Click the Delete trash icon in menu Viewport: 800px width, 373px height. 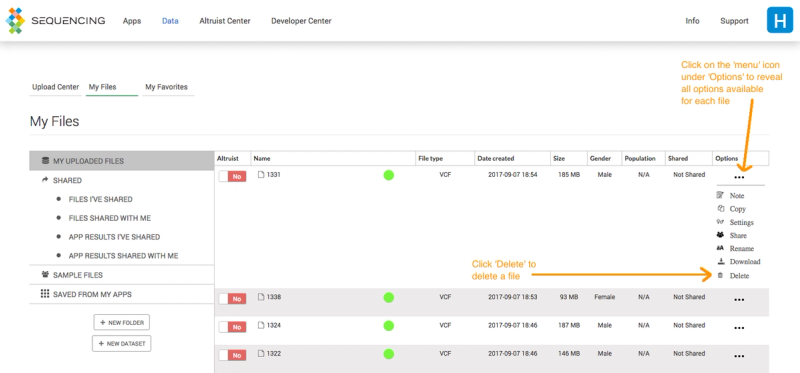click(720, 275)
